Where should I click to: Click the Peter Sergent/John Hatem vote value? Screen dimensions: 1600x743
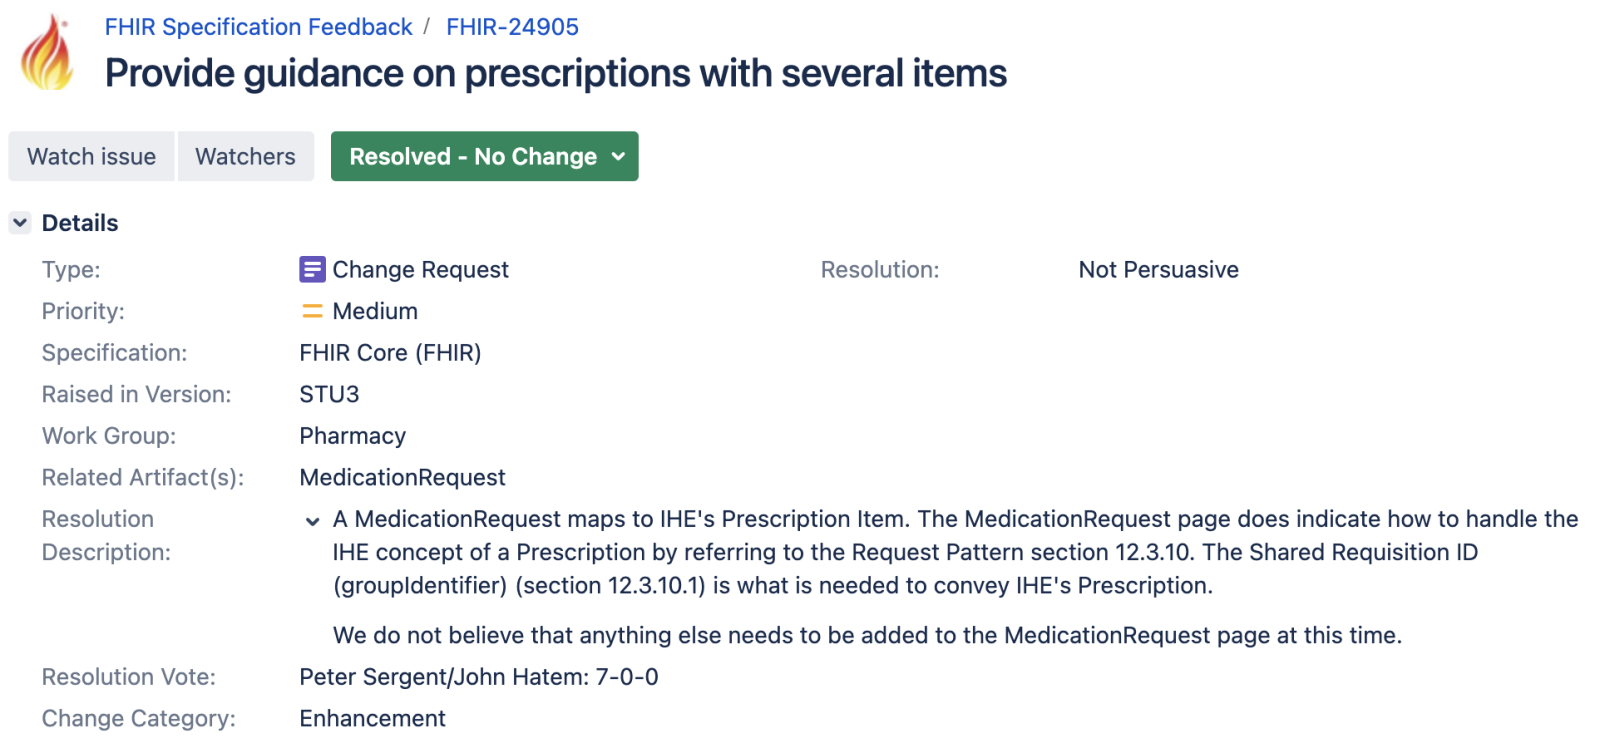point(479,677)
